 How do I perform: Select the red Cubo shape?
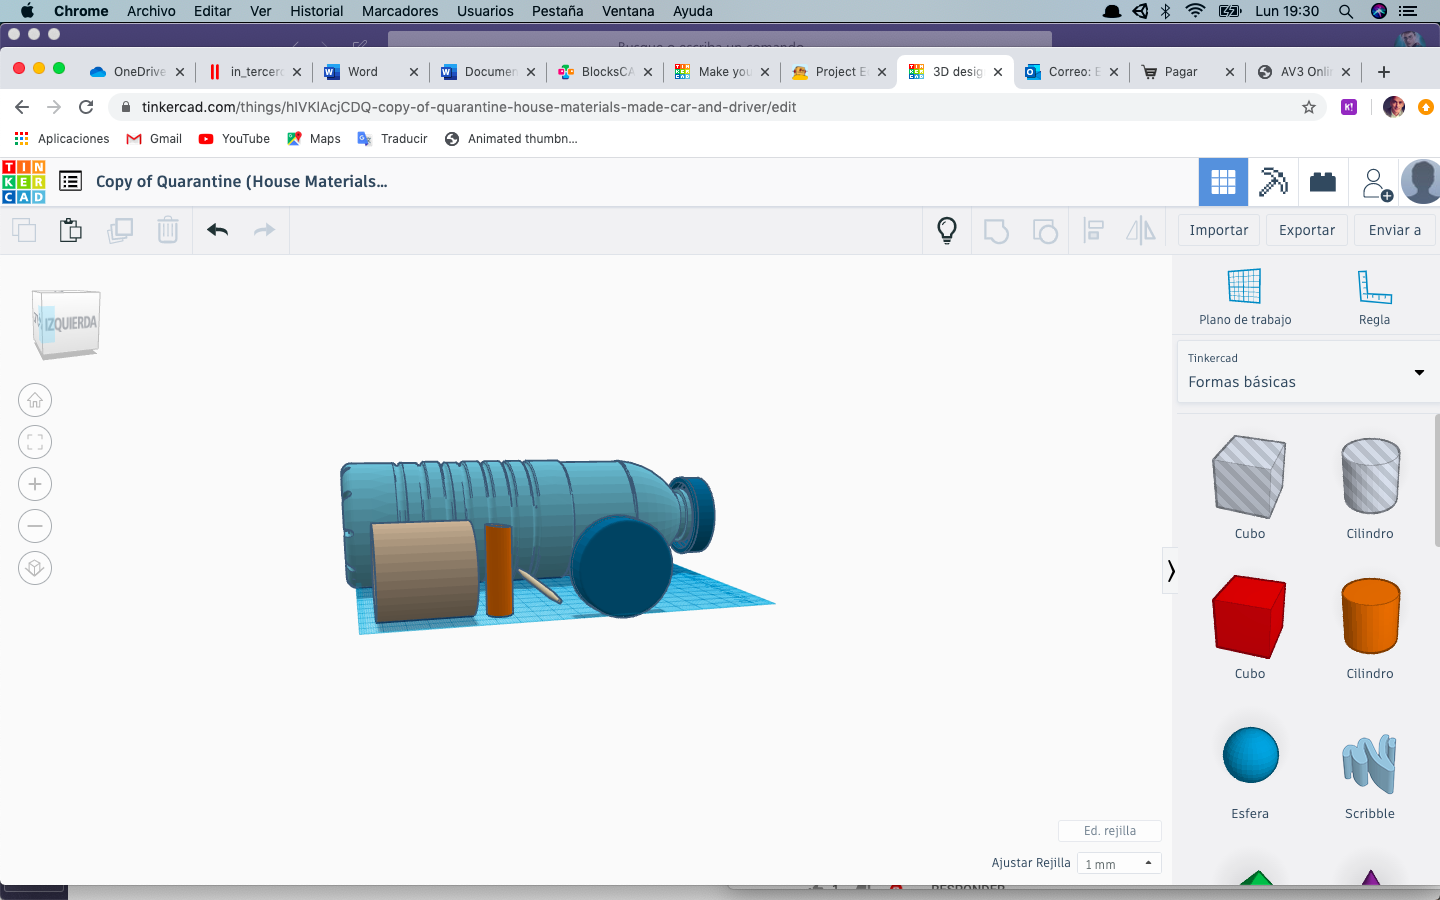(1249, 616)
